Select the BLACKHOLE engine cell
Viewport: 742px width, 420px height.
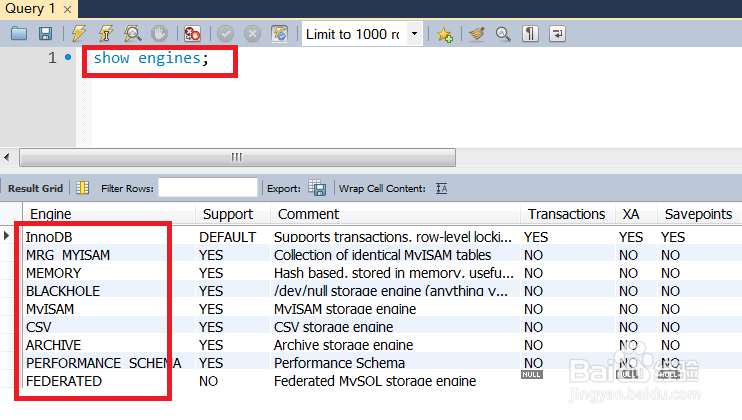(x=109, y=291)
